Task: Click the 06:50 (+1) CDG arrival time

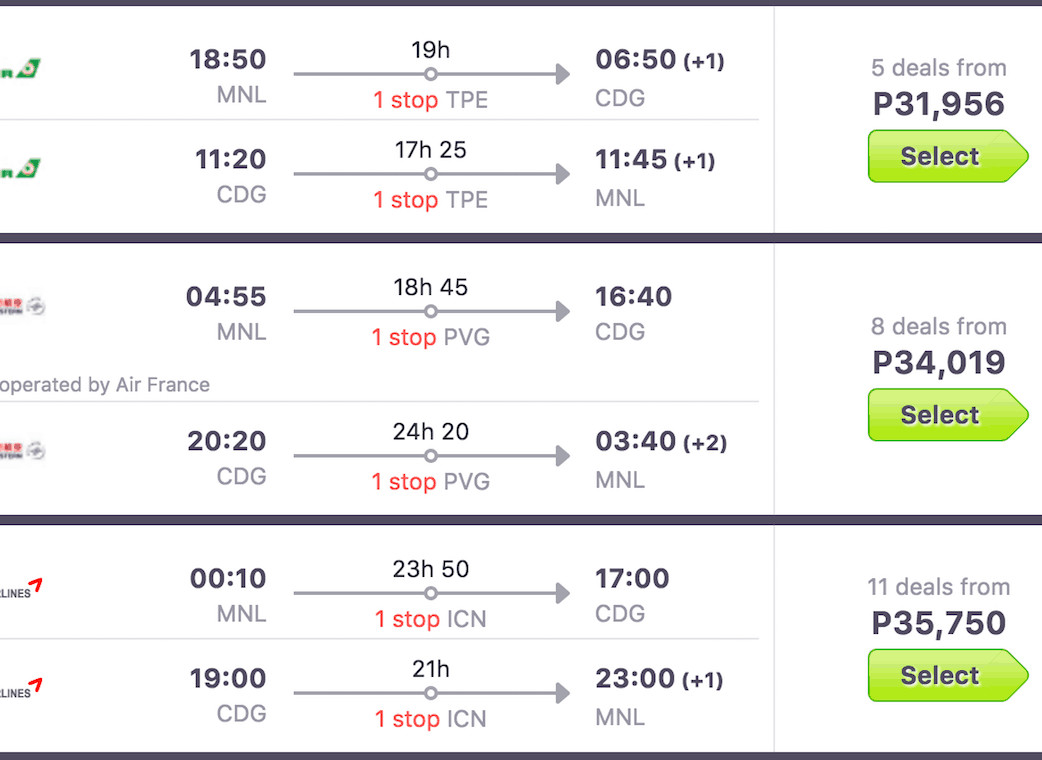Action: (659, 60)
